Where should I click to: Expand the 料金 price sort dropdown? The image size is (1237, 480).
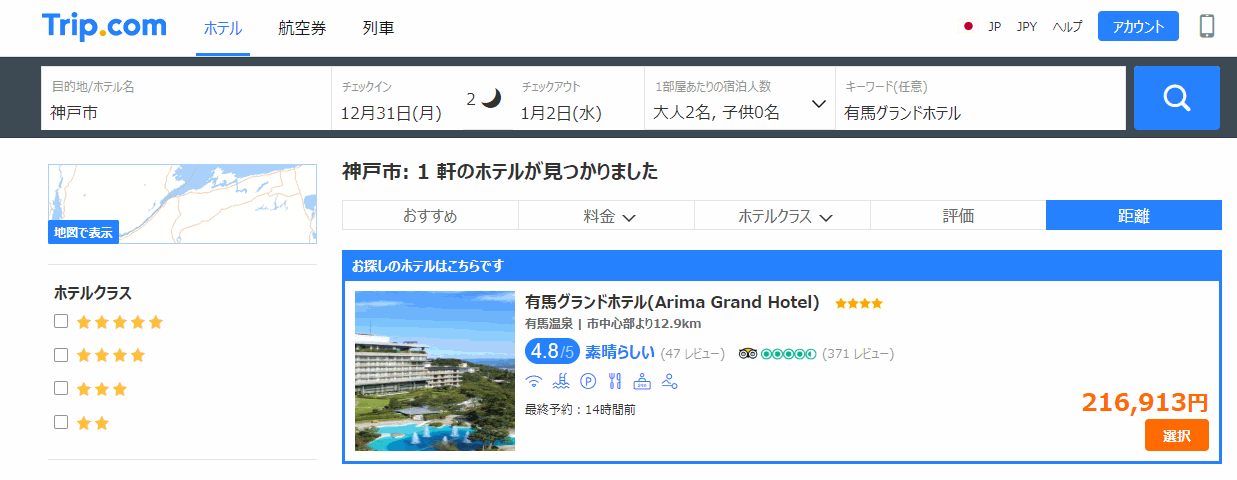(606, 215)
